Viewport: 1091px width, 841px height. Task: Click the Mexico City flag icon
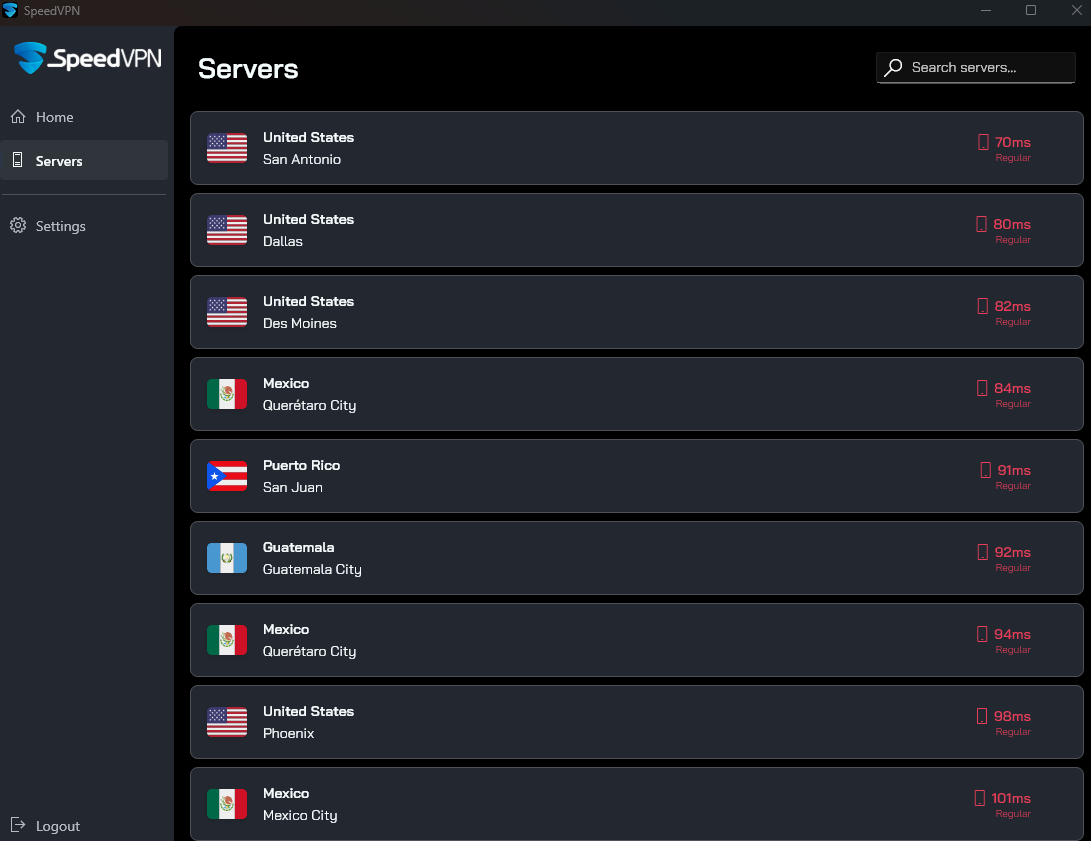tap(227, 804)
